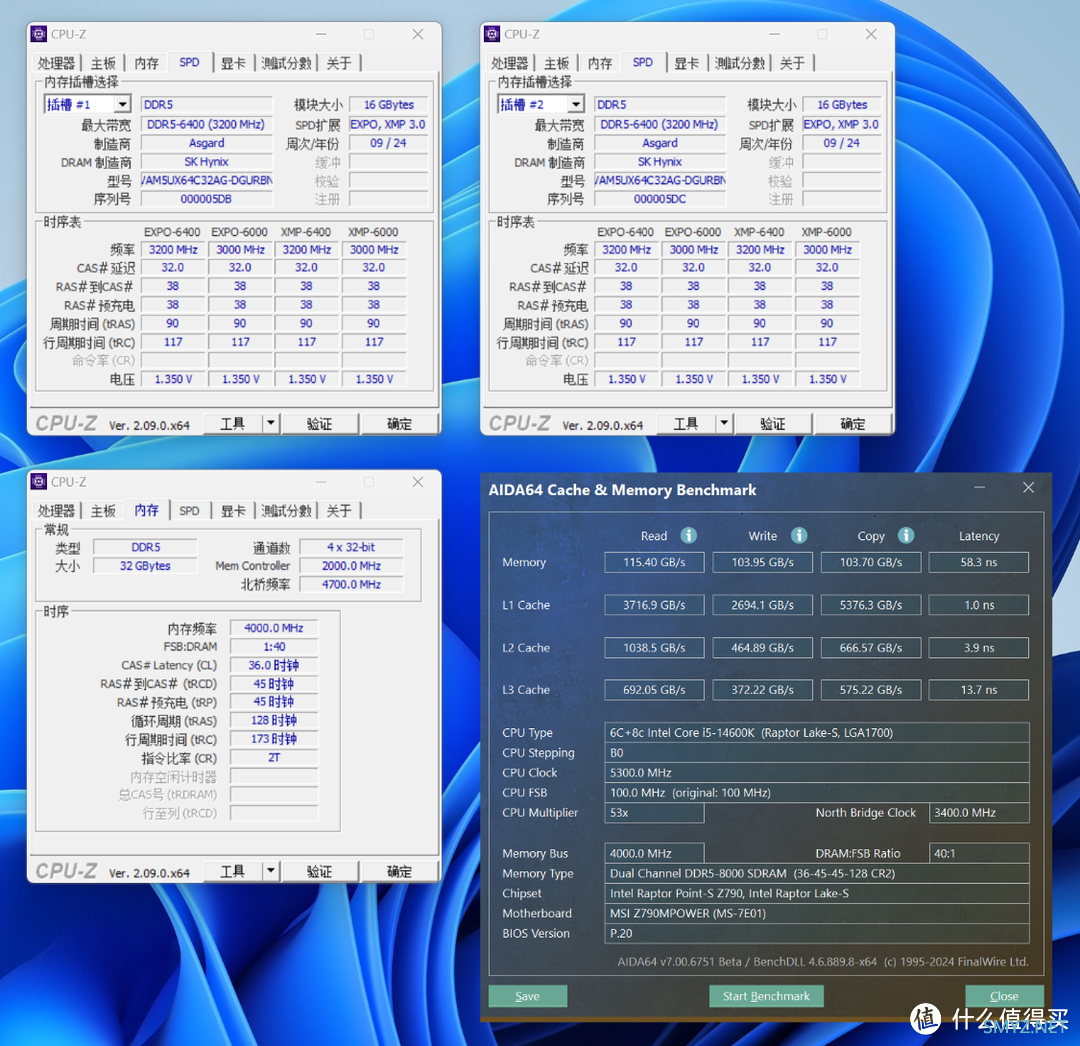Click Motherboard field MSI Z790MPOWER
The height and width of the screenshot is (1046, 1080).
(x=817, y=913)
